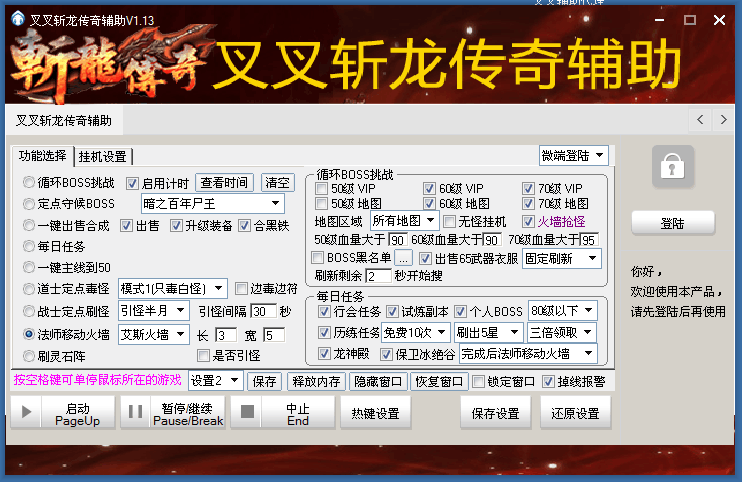Image resolution: width=742 pixels, height=482 pixels.
Task: Click the app logo in title bar
Action: click(18, 19)
